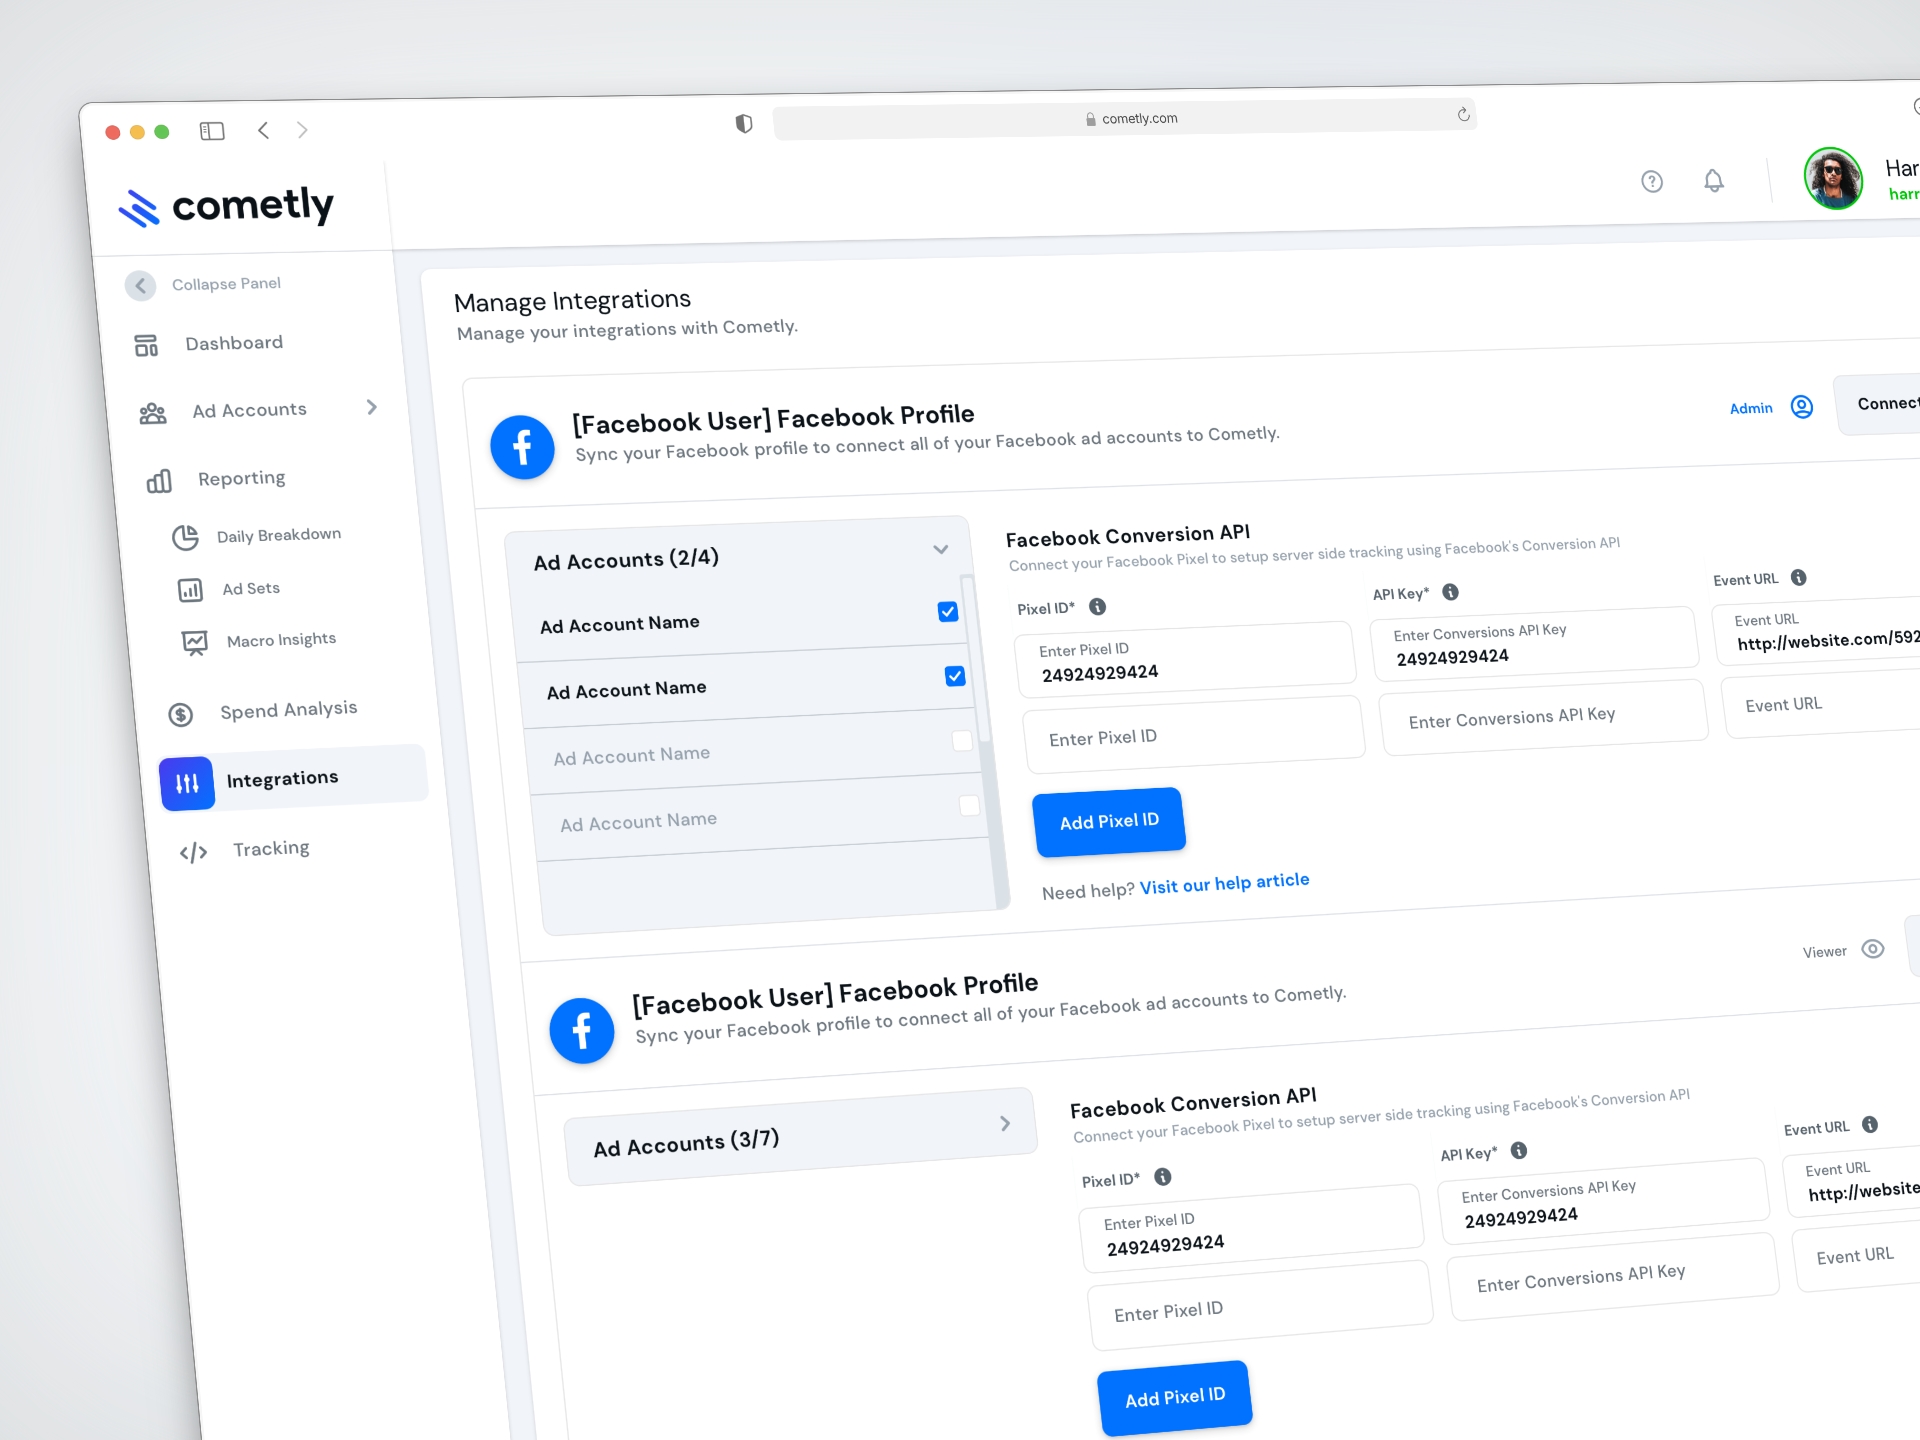Expand the Ad Accounts (3/7) section

[1005, 1123]
